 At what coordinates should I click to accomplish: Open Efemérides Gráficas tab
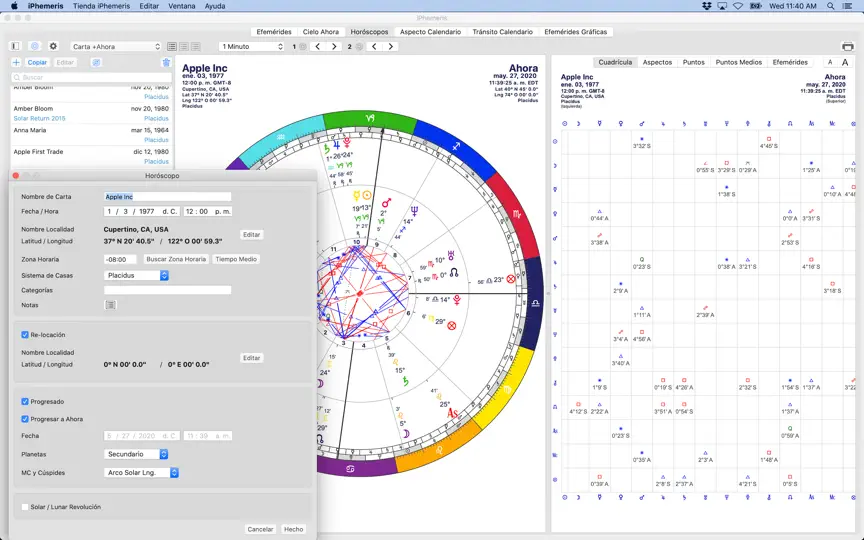(575, 32)
